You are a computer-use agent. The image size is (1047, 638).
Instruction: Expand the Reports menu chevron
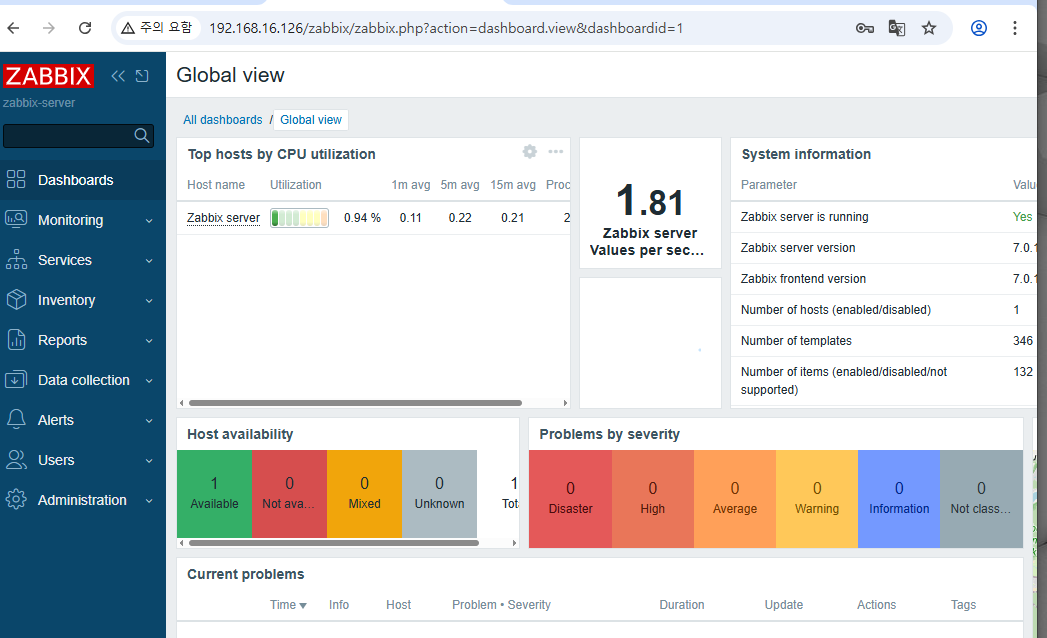click(x=149, y=341)
